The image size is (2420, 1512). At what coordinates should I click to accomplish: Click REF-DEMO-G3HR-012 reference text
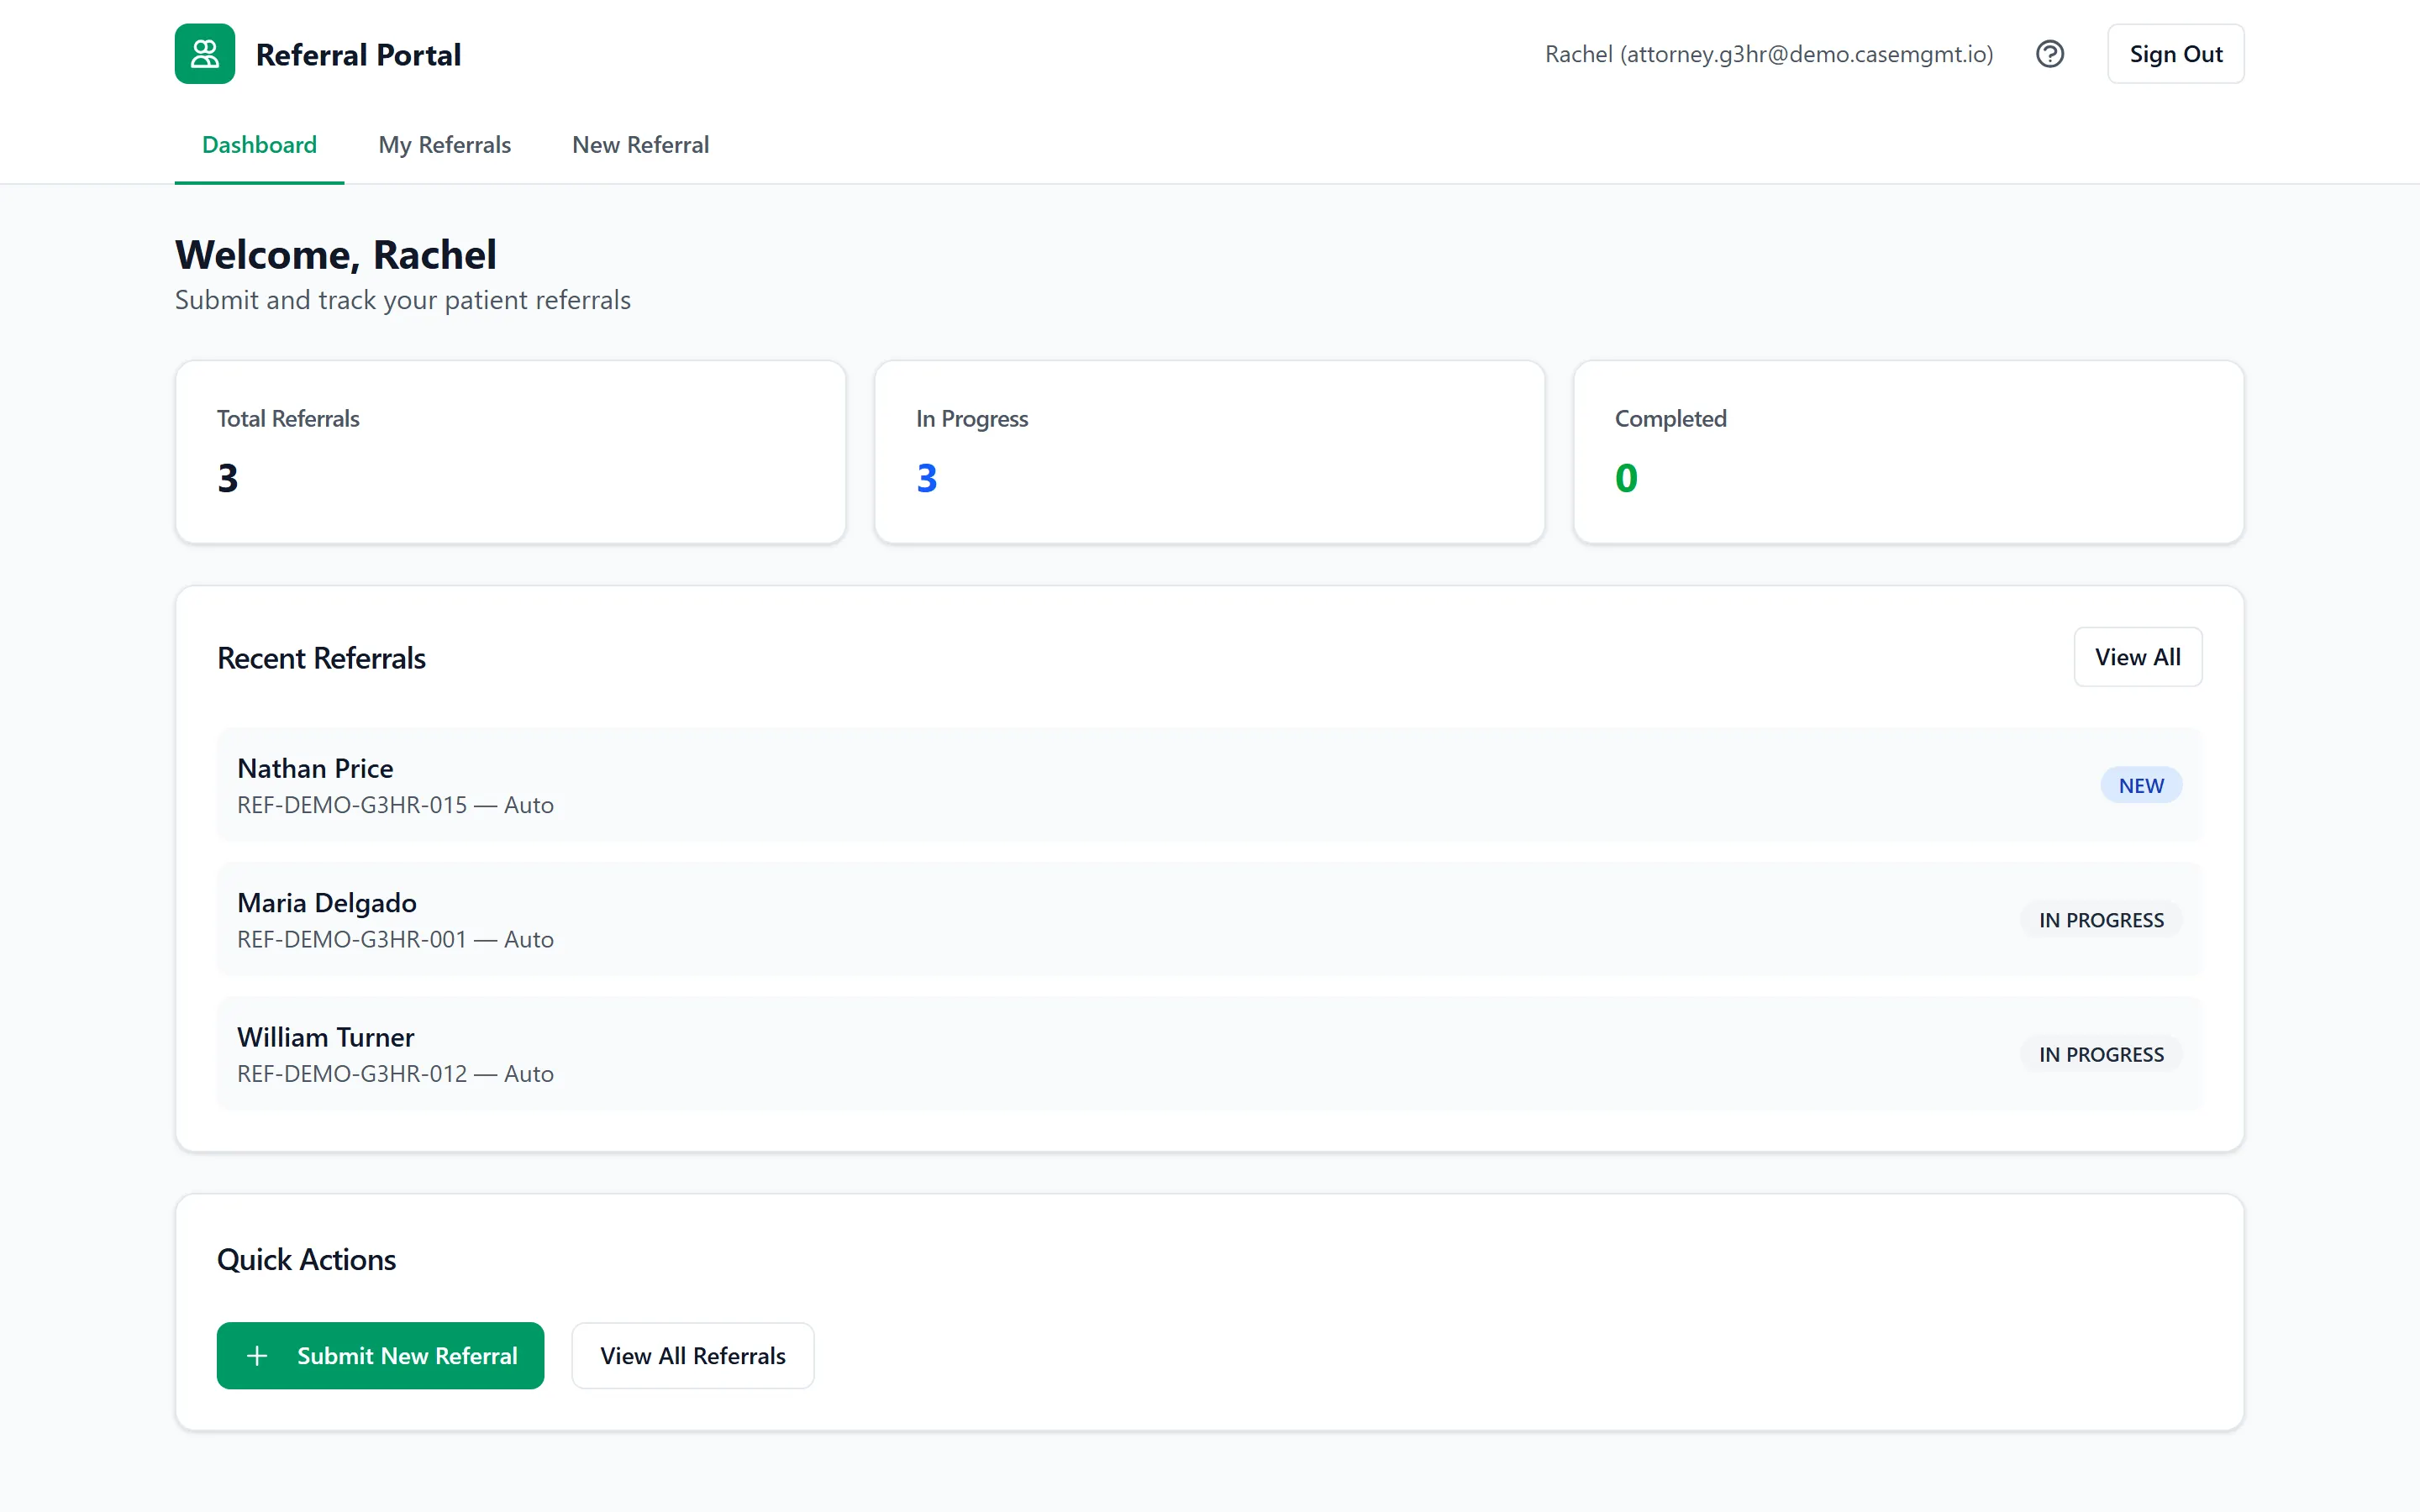point(352,1074)
